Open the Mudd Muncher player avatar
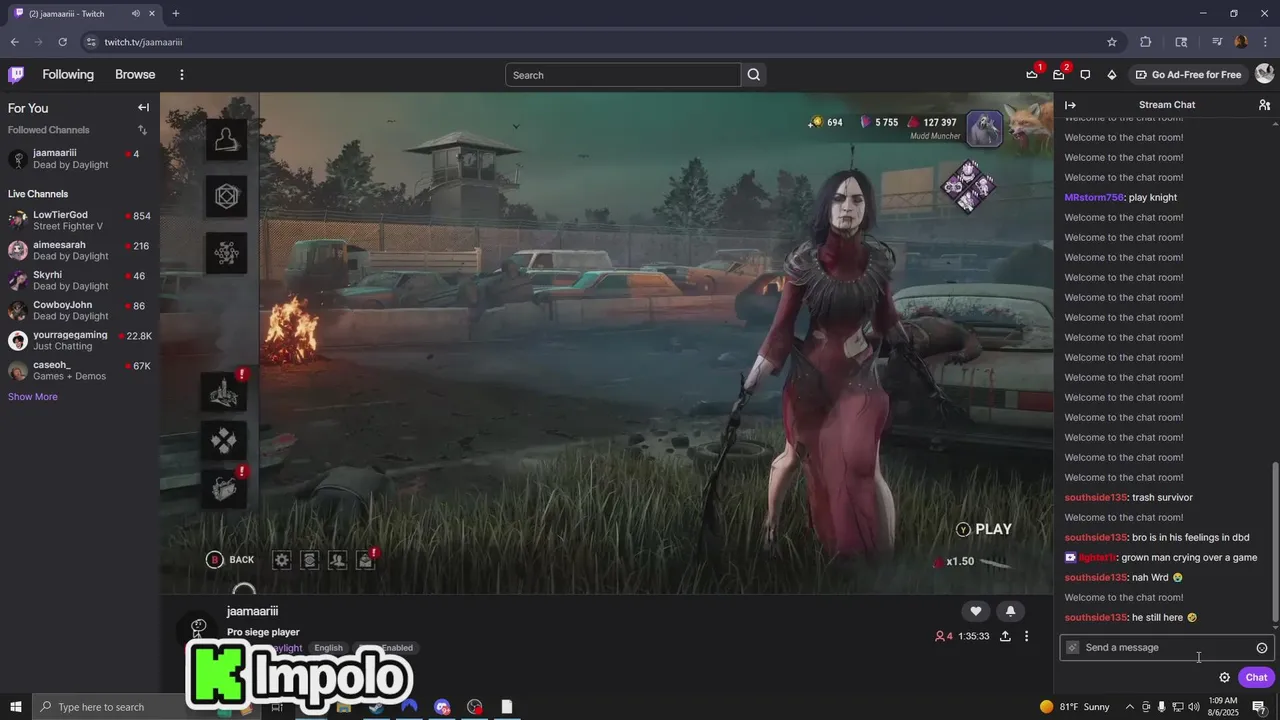The width and height of the screenshot is (1280, 720). [x=984, y=129]
